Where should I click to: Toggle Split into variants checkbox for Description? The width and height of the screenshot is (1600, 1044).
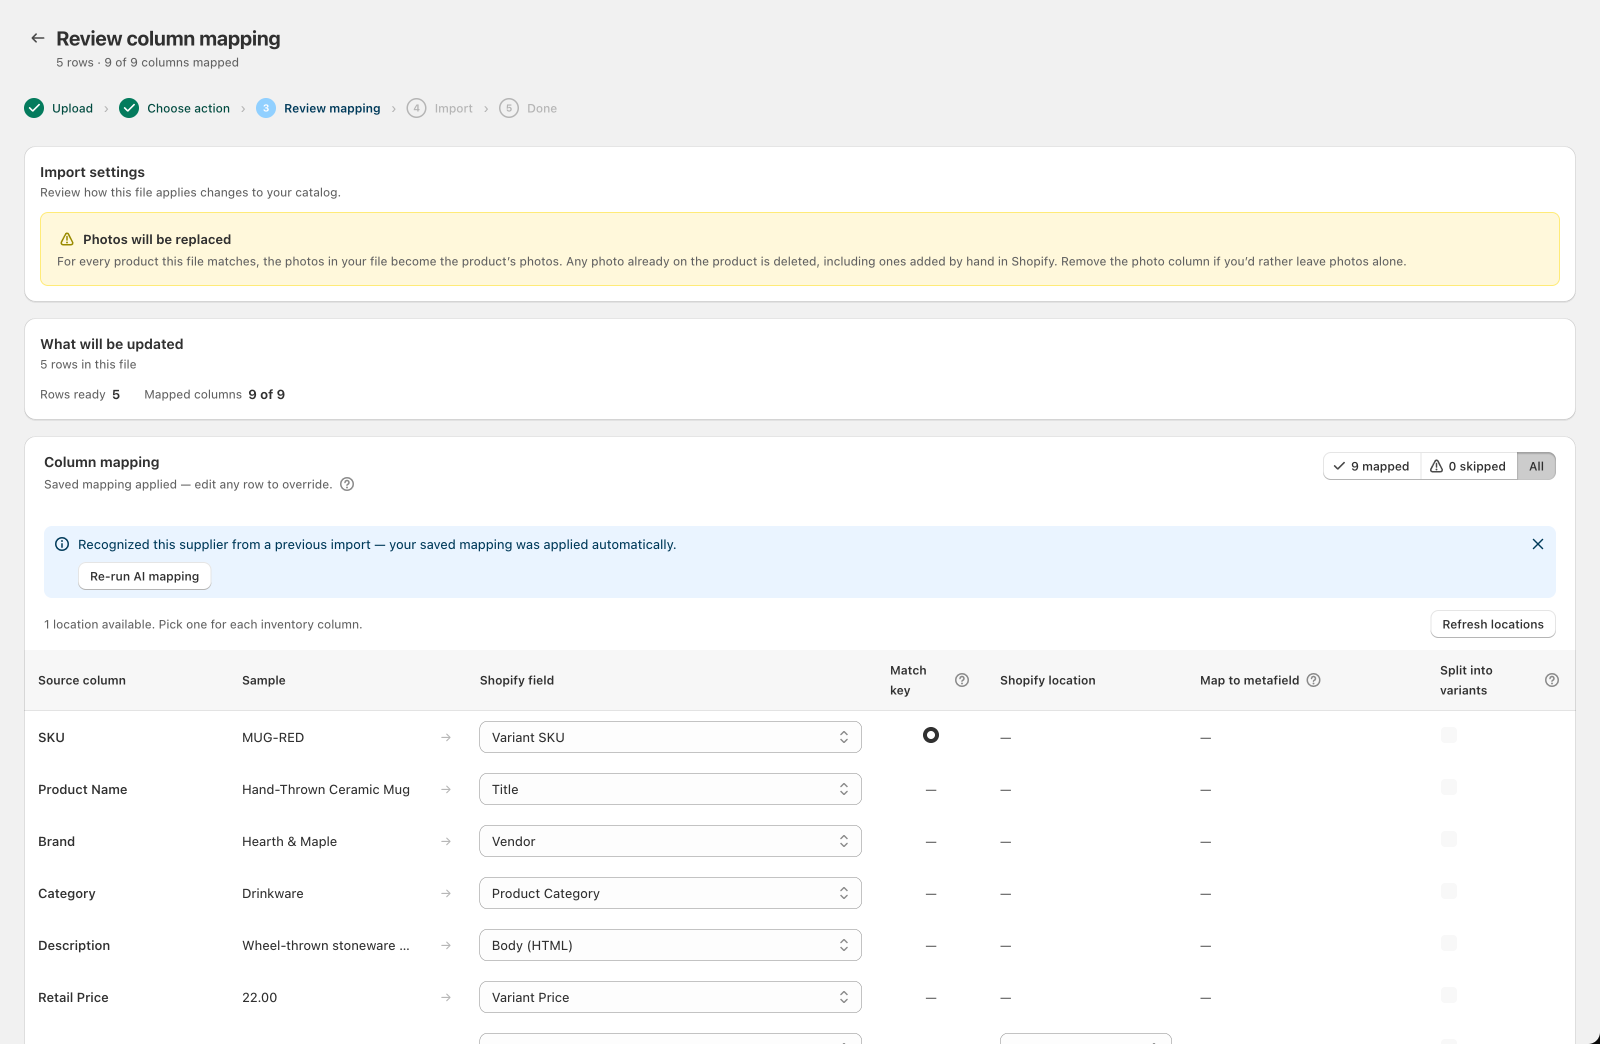point(1449,943)
